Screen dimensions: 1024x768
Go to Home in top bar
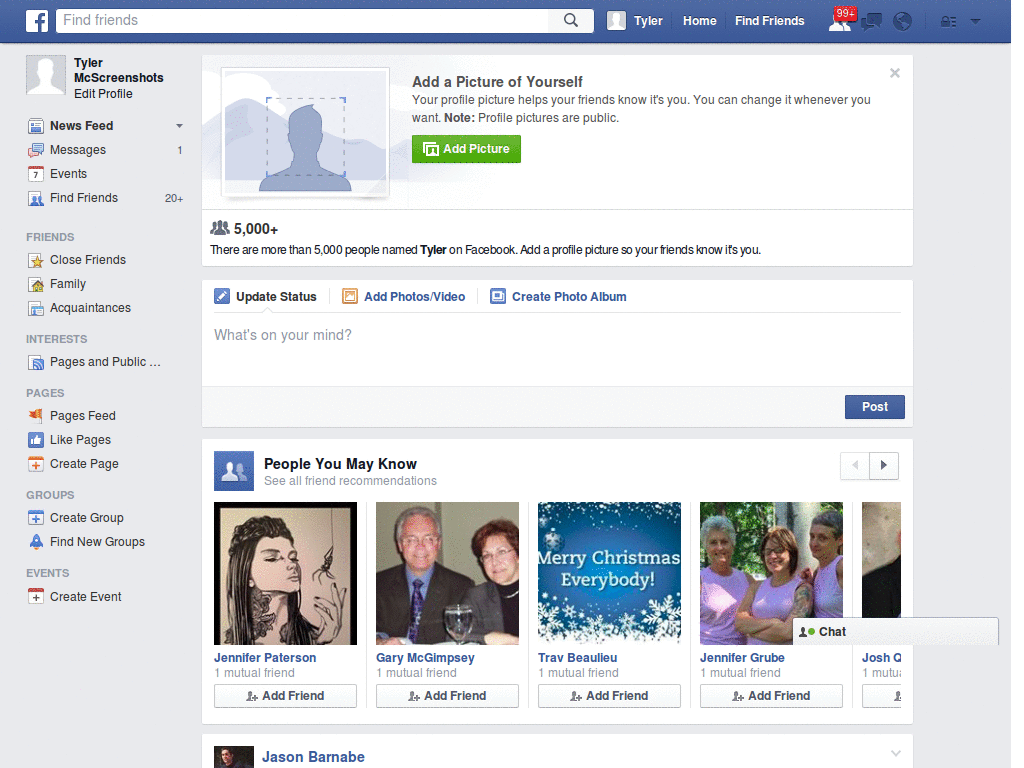click(699, 21)
